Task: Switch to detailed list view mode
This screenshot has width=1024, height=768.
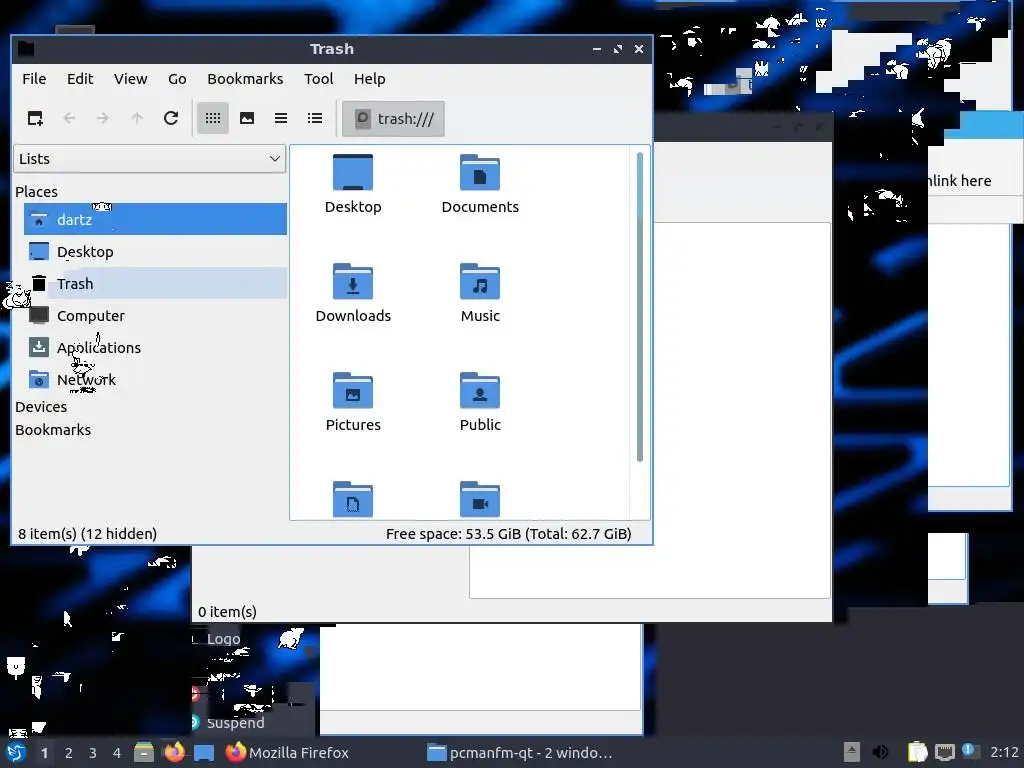Action: [x=315, y=118]
